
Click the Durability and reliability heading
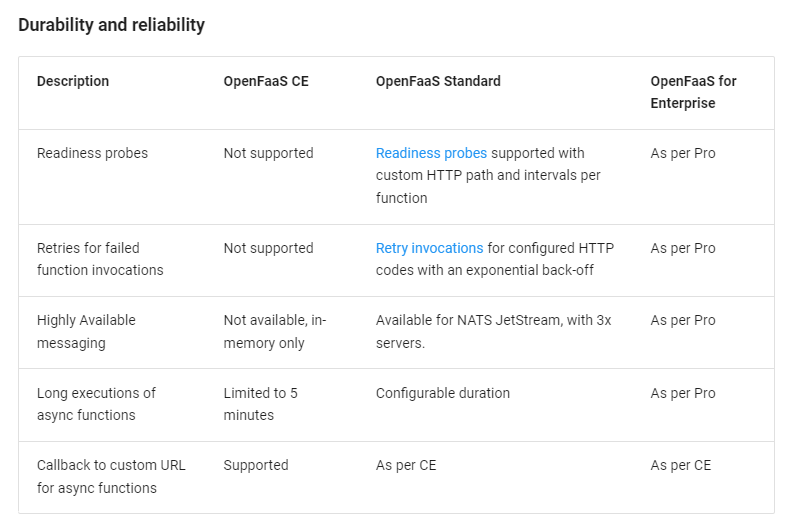pyautogui.click(x=112, y=25)
